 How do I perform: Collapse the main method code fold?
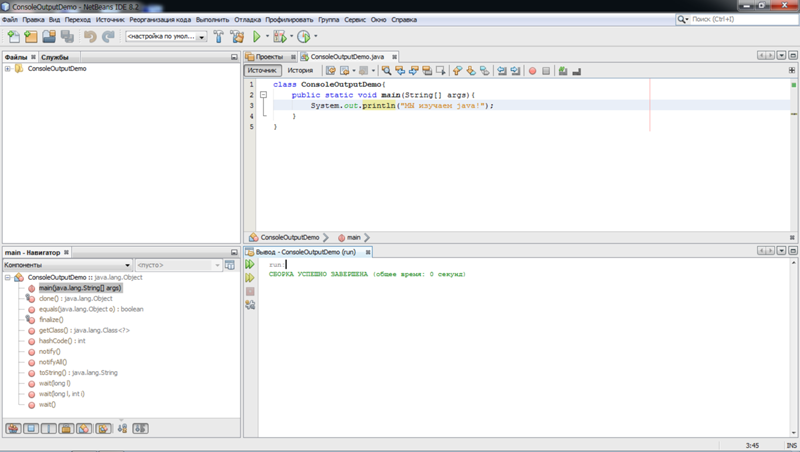pyautogui.click(x=263, y=95)
